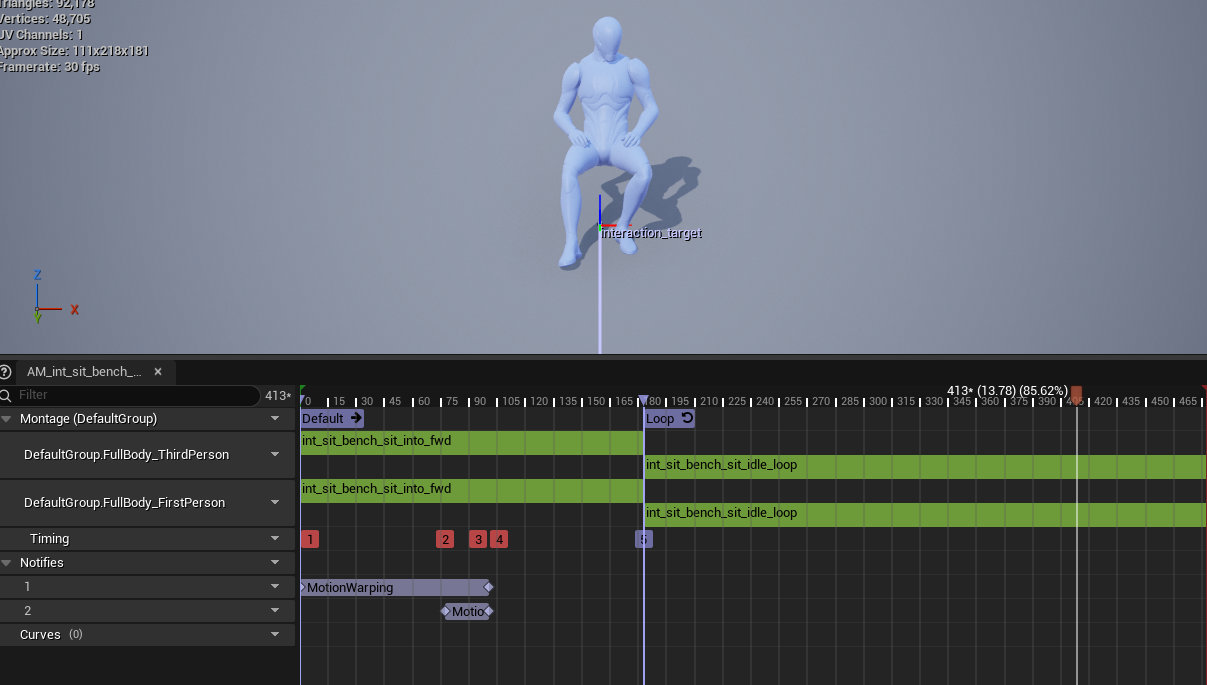Select timing marker number 2
This screenshot has width=1207, height=685.
coord(445,539)
